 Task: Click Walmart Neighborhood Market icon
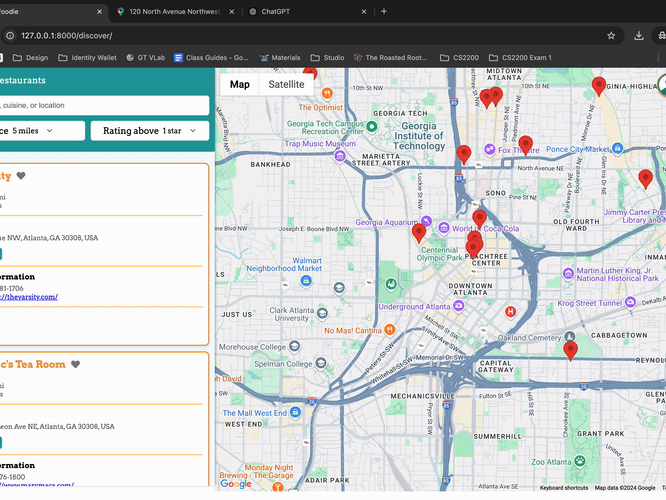306,280
